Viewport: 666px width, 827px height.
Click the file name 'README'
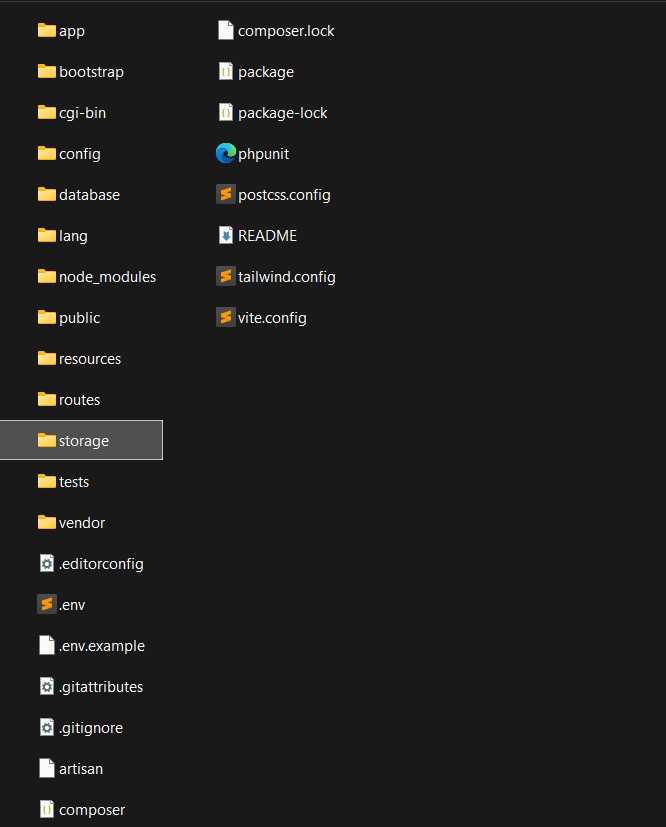coord(267,236)
